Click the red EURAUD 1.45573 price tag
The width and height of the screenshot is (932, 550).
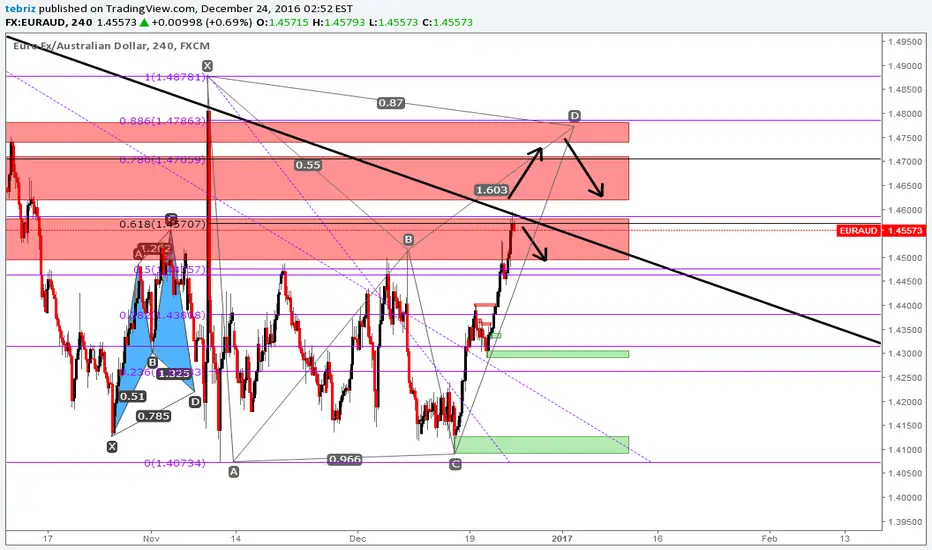click(x=881, y=231)
